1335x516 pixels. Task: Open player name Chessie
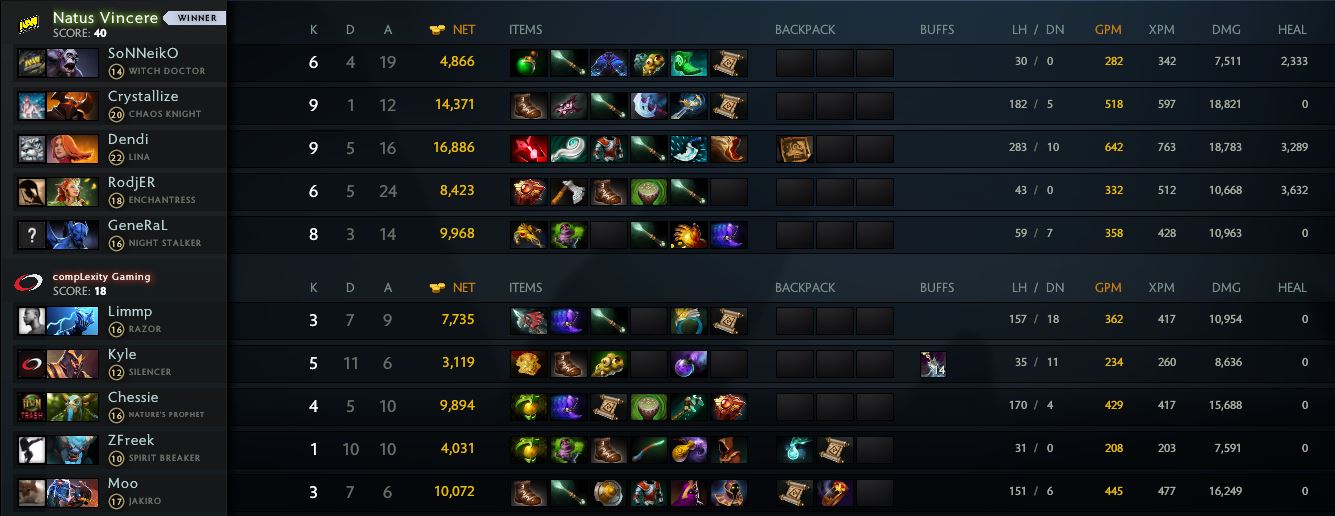[133, 397]
